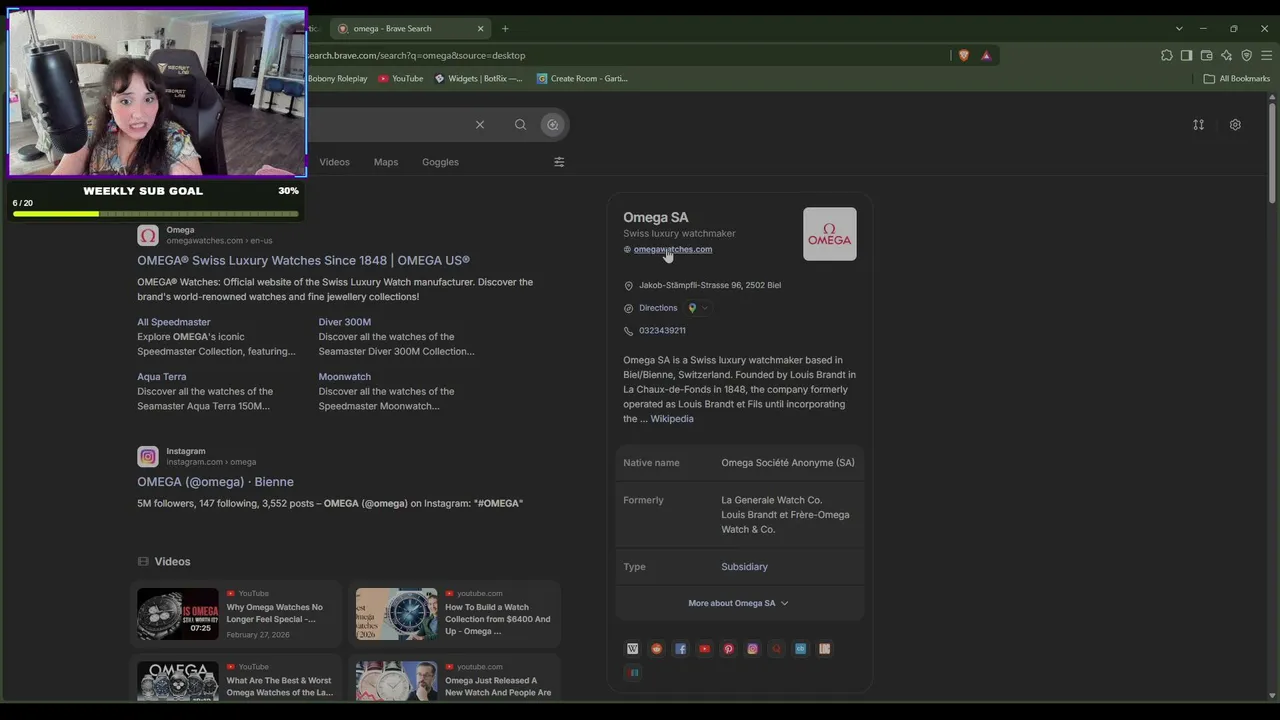The width and height of the screenshot is (1280, 720).
Task: Open the OMEGA Swiss Luxury Watches result title
Action: 303,261
